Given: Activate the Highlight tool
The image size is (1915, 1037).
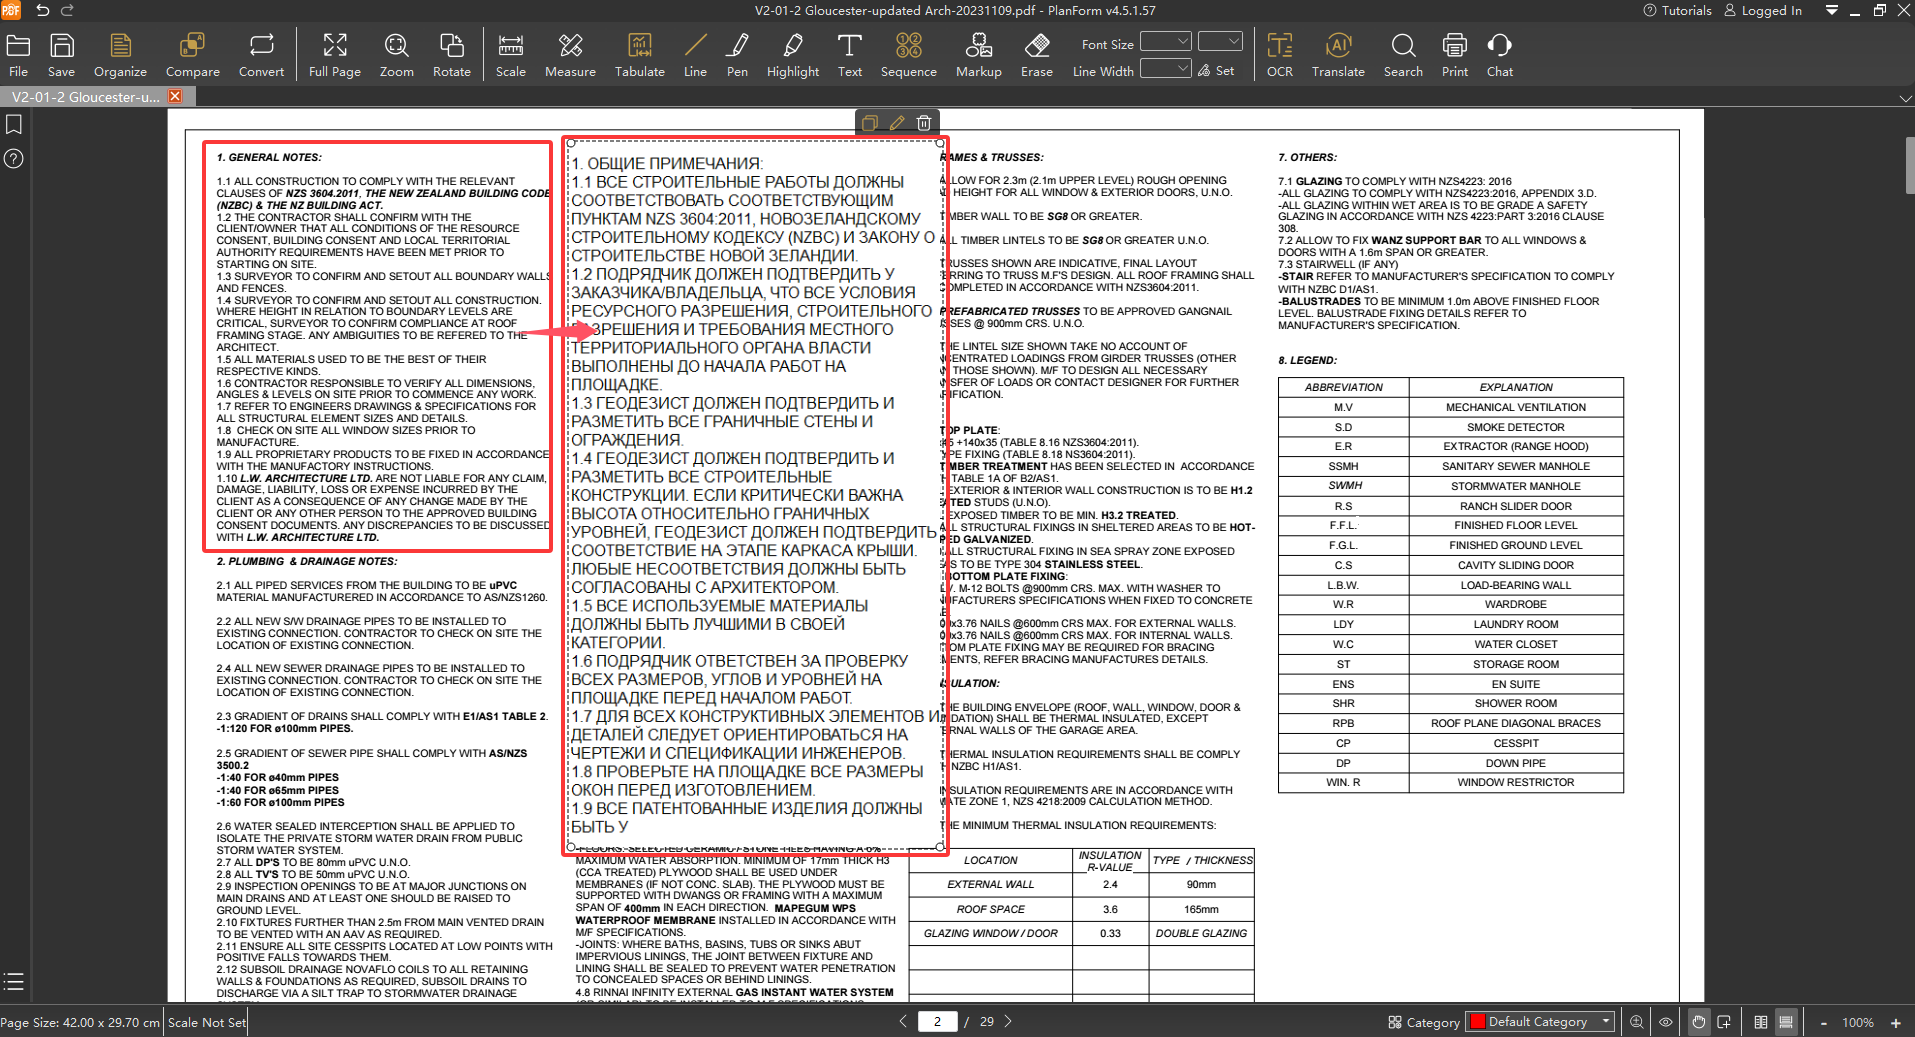Looking at the screenshot, I should click(x=793, y=55).
